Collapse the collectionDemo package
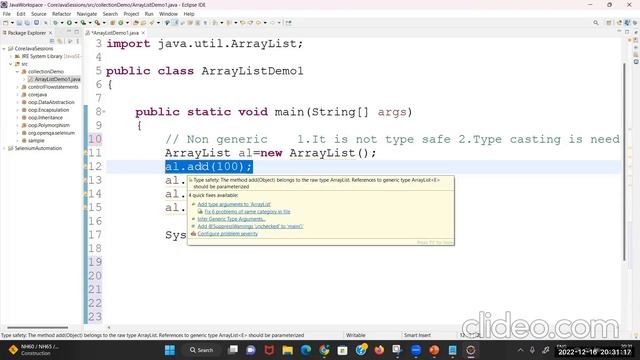Screen dimensions: 640x360 (17, 71)
